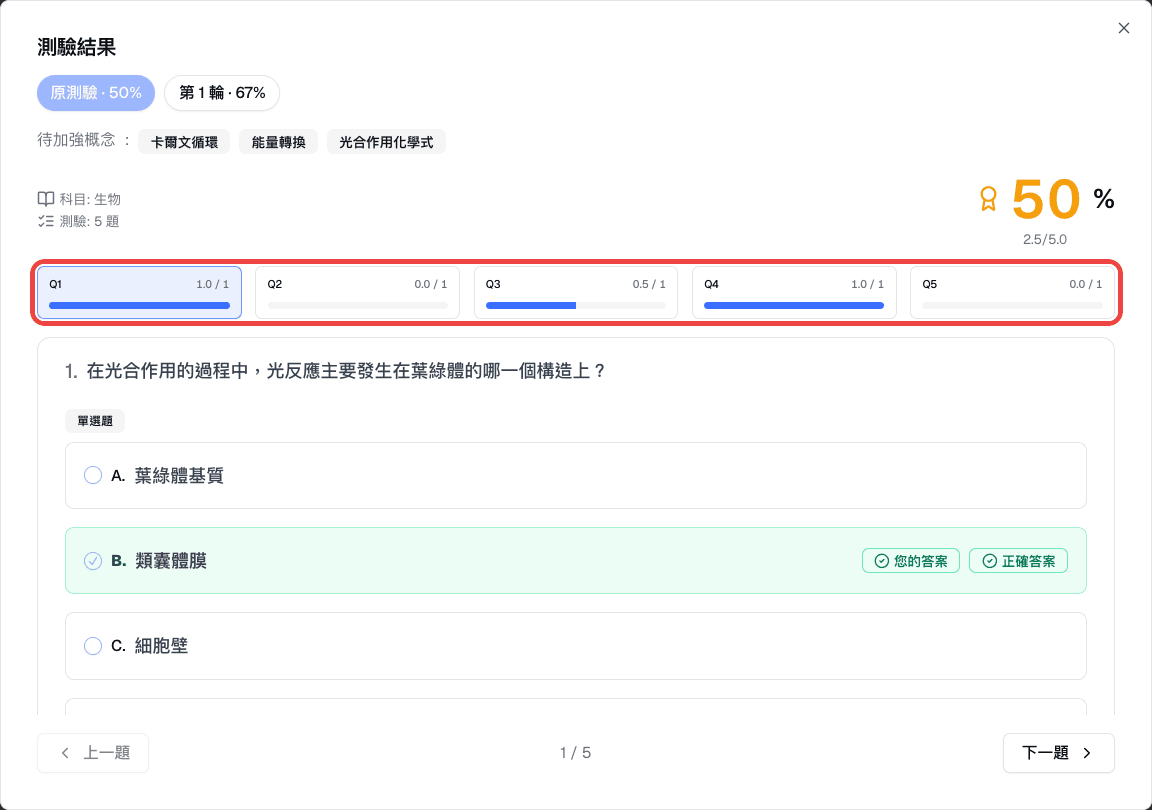Viewport: 1152px width, 810px height.
Task: Open the Q3 question card
Action: coord(576,293)
